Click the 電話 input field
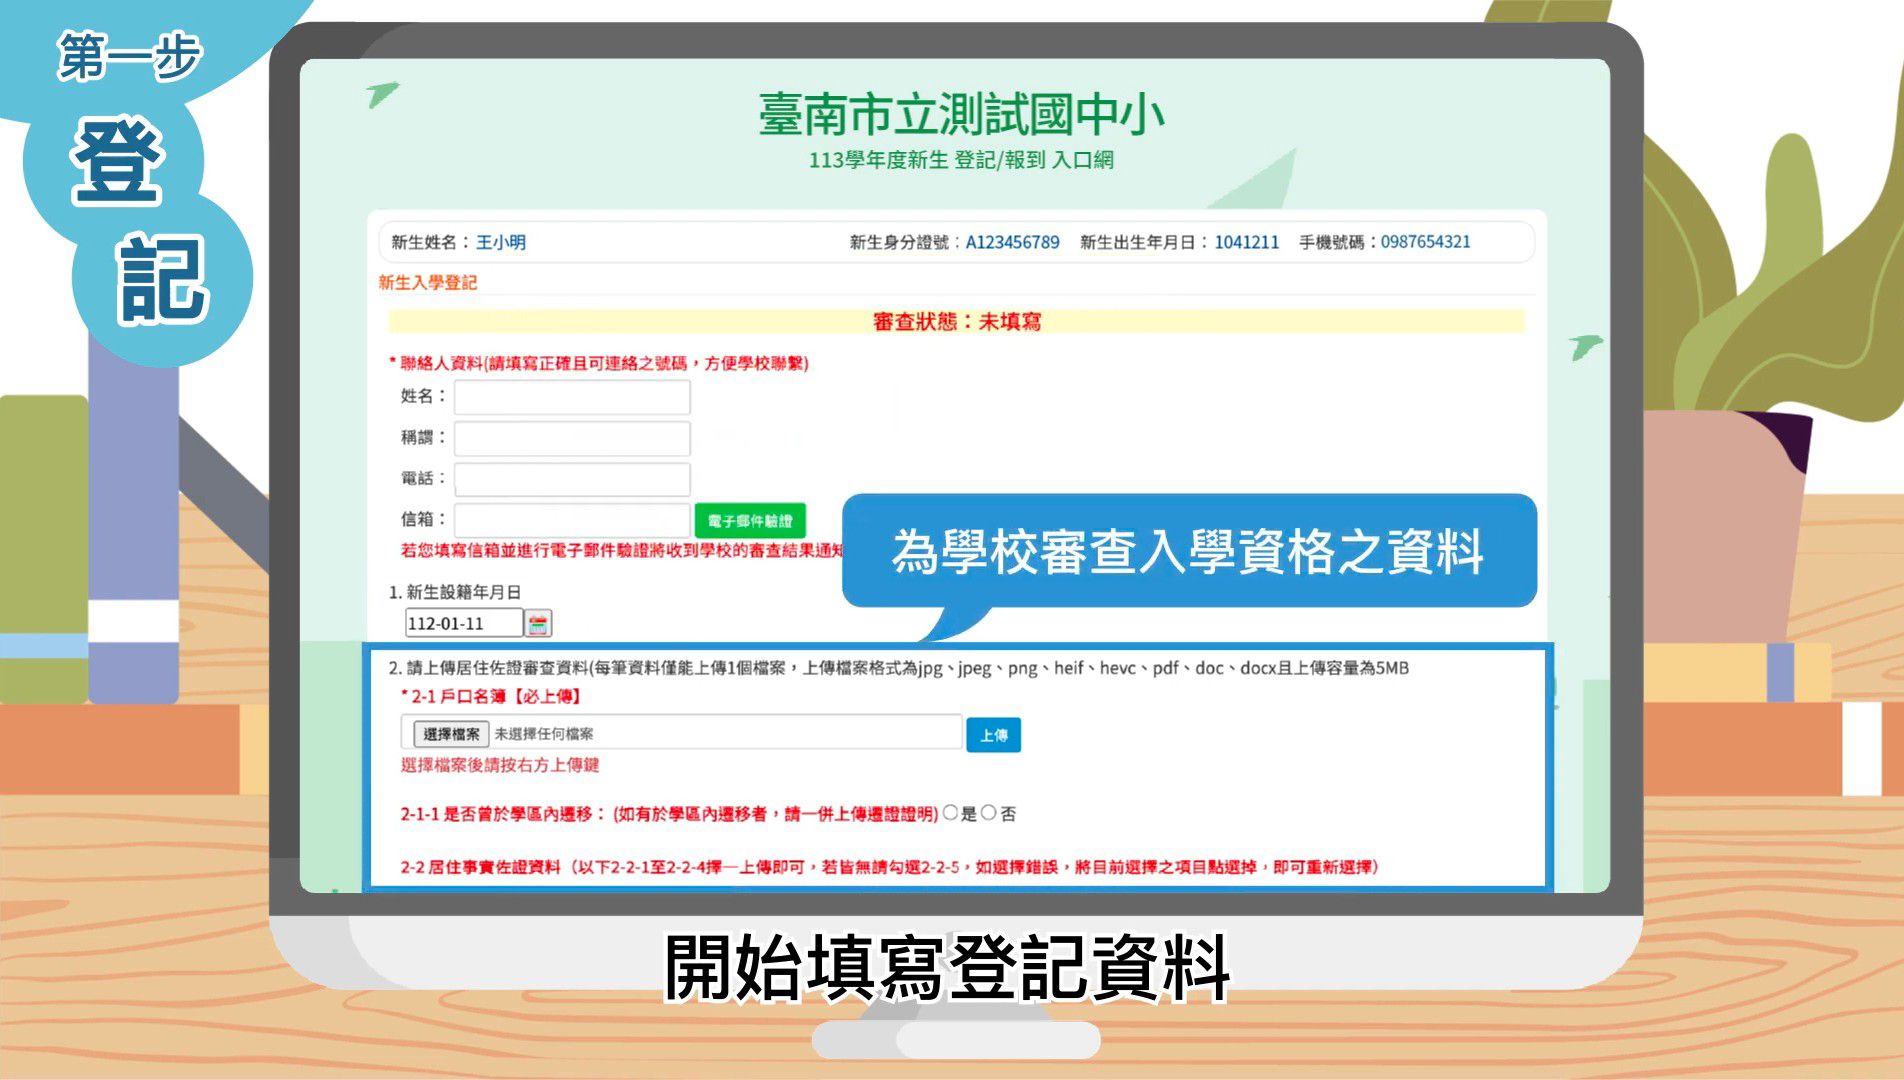The width and height of the screenshot is (1904, 1080). coord(572,479)
